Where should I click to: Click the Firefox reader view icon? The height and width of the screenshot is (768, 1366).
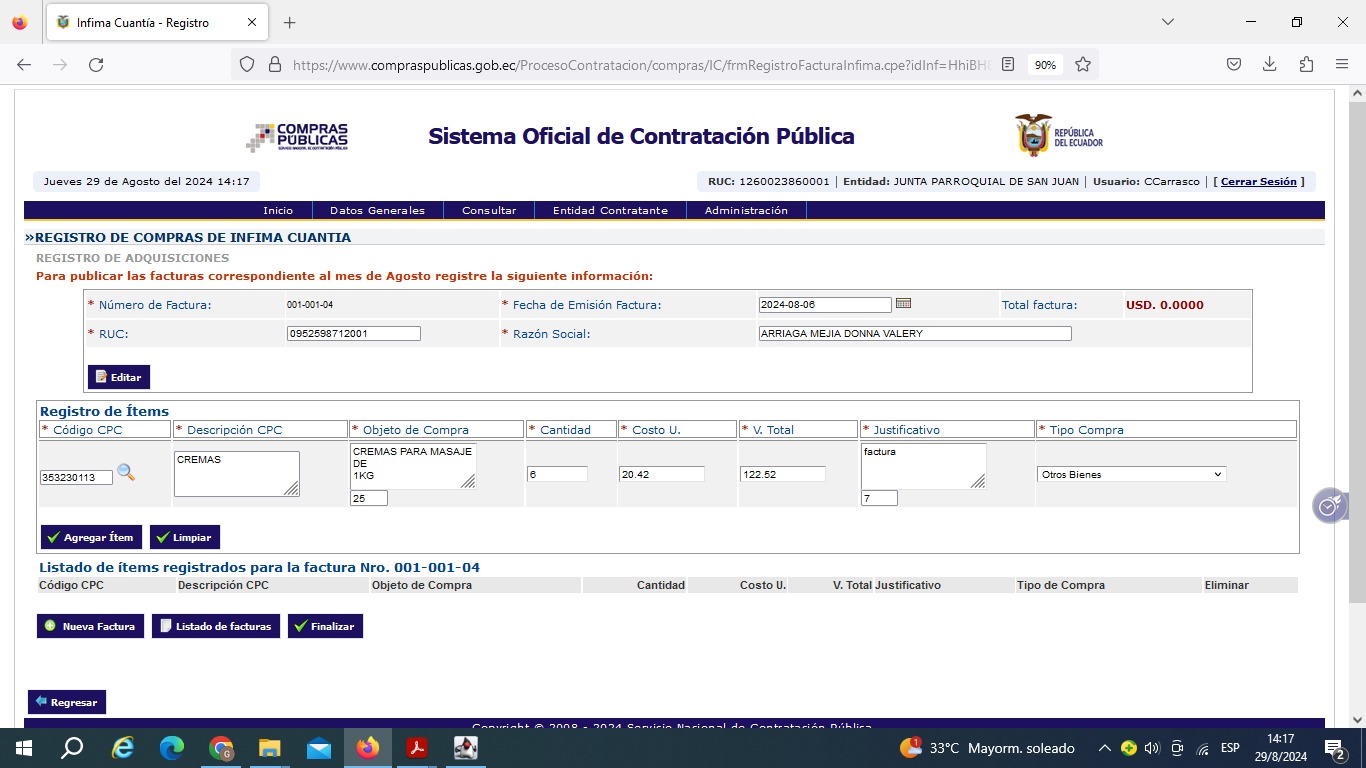tap(1008, 64)
